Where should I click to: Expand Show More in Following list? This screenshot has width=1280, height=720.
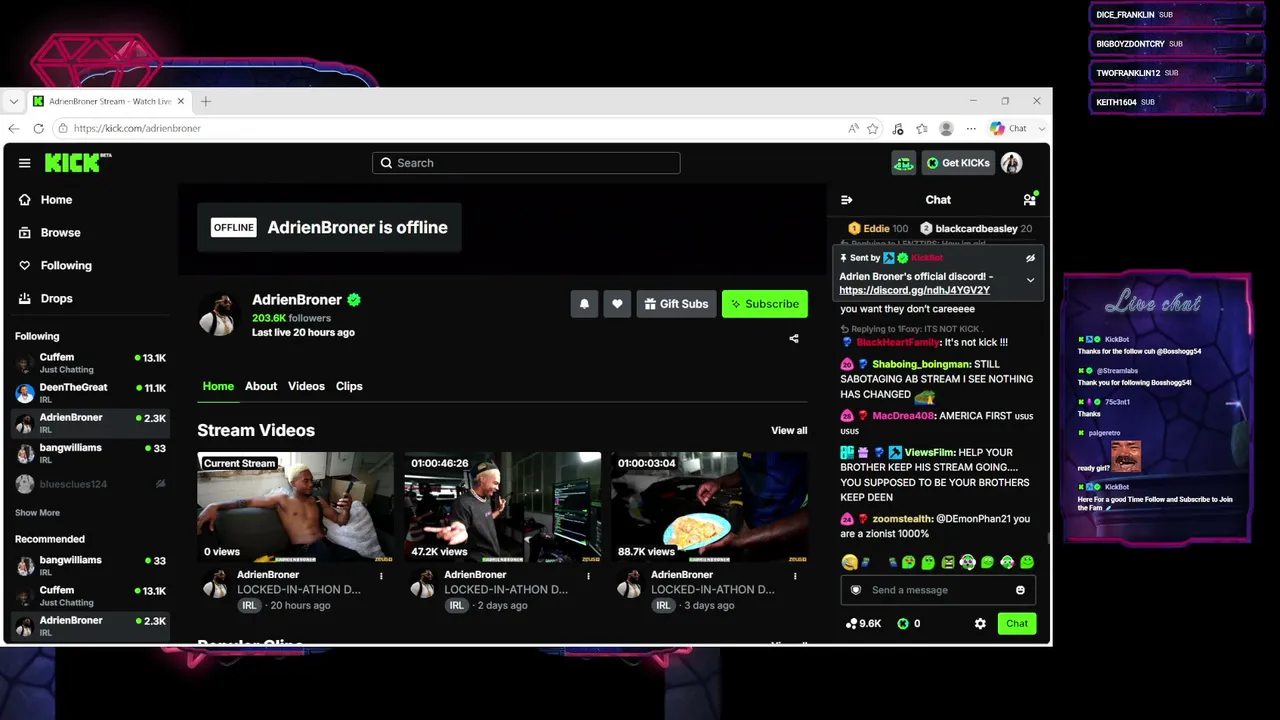(37, 513)
